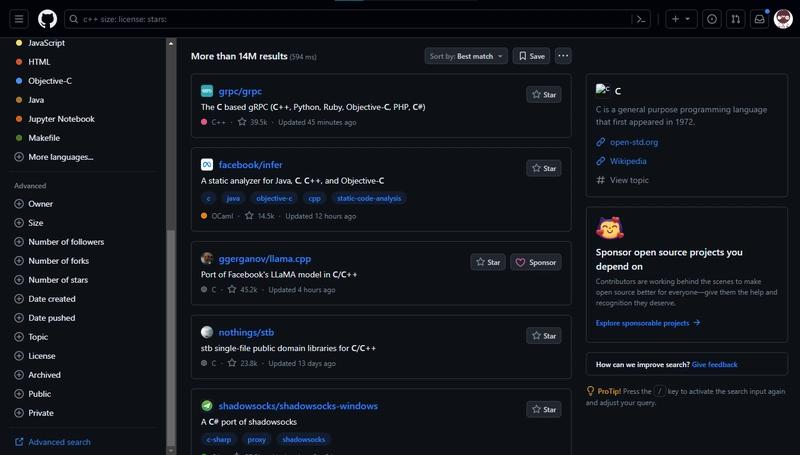
Task: Open nothings/stb repository
Action: [x=246, y=333]
